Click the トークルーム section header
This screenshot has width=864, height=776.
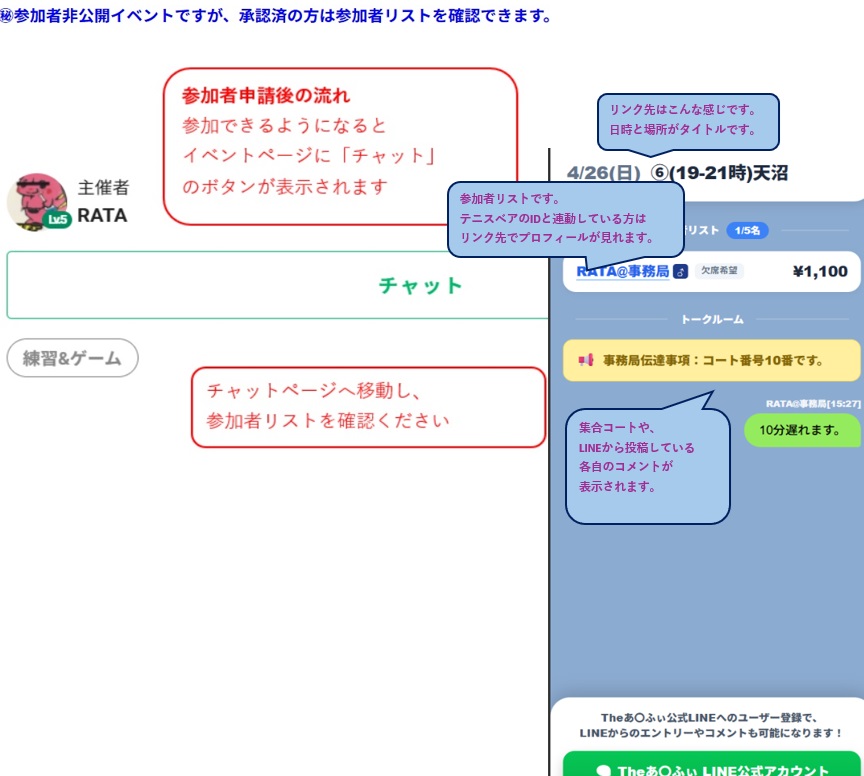pos(711,319)
